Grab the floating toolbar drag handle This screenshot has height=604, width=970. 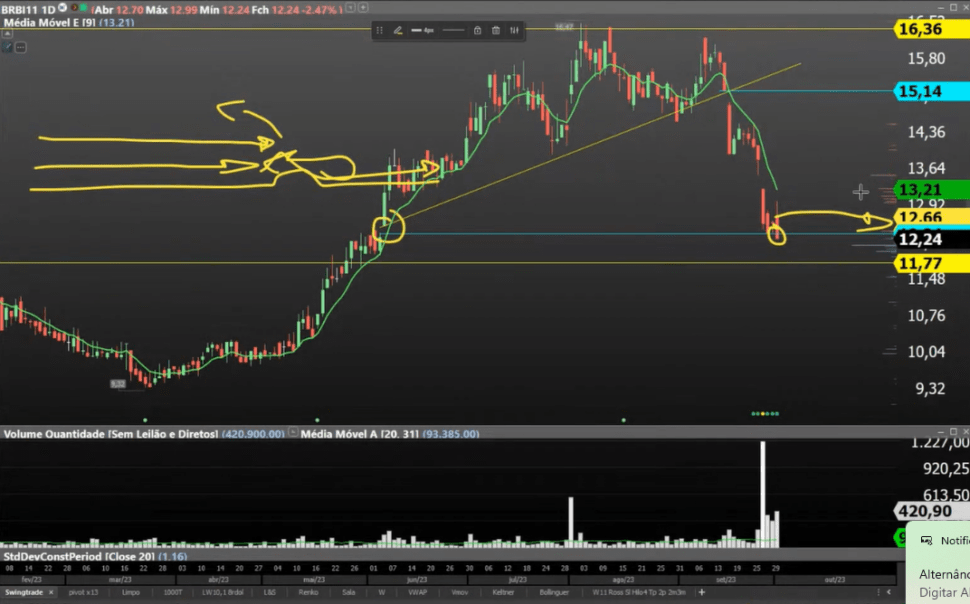(379, 30)
